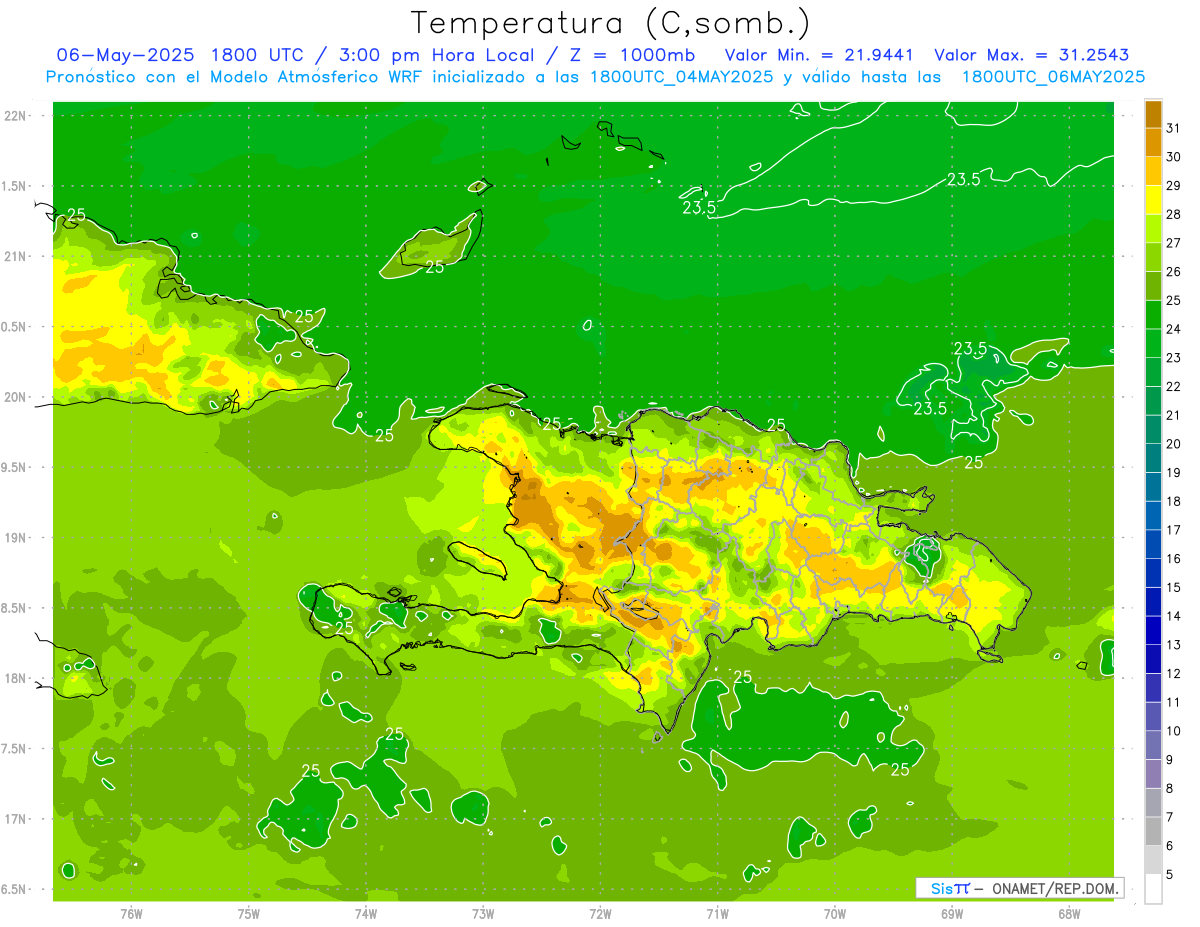Image resolution: width=1200 pixels, height=927 pixels.
Task: Click the teal legend swatch between 19 and 20
Action: click(x=1153, y=458)
